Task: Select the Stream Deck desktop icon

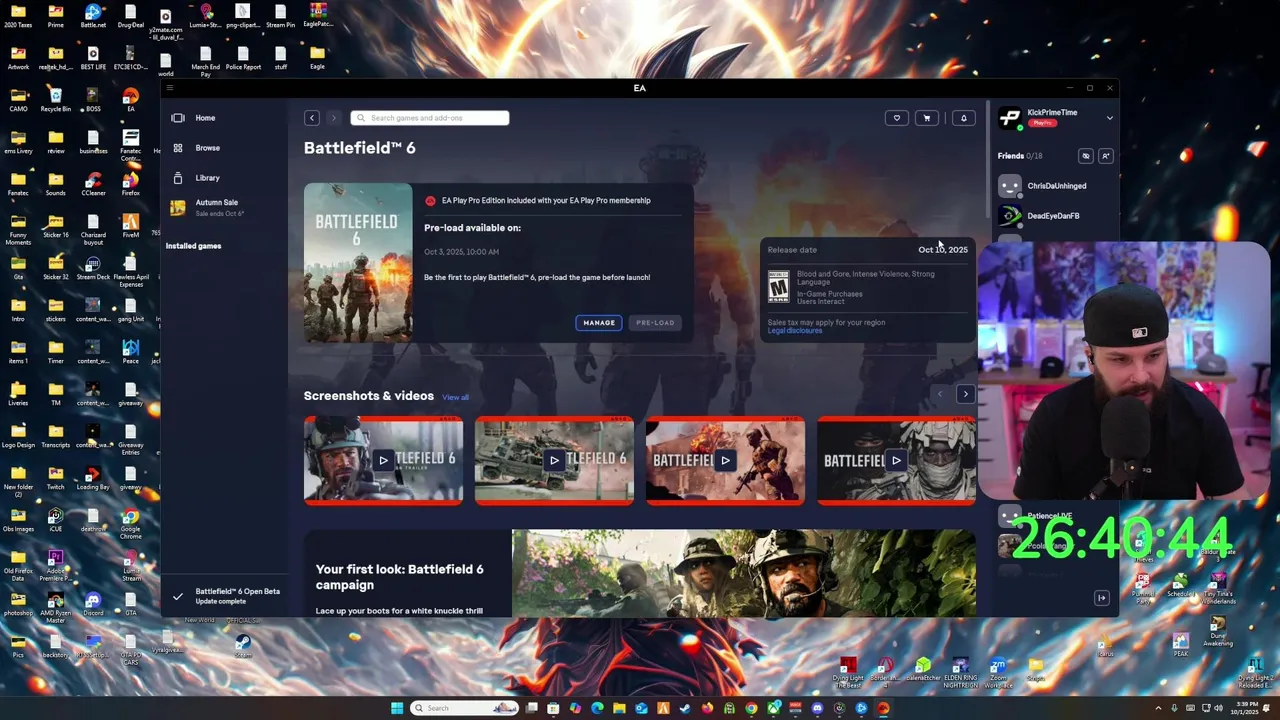Action: point(93,268)
